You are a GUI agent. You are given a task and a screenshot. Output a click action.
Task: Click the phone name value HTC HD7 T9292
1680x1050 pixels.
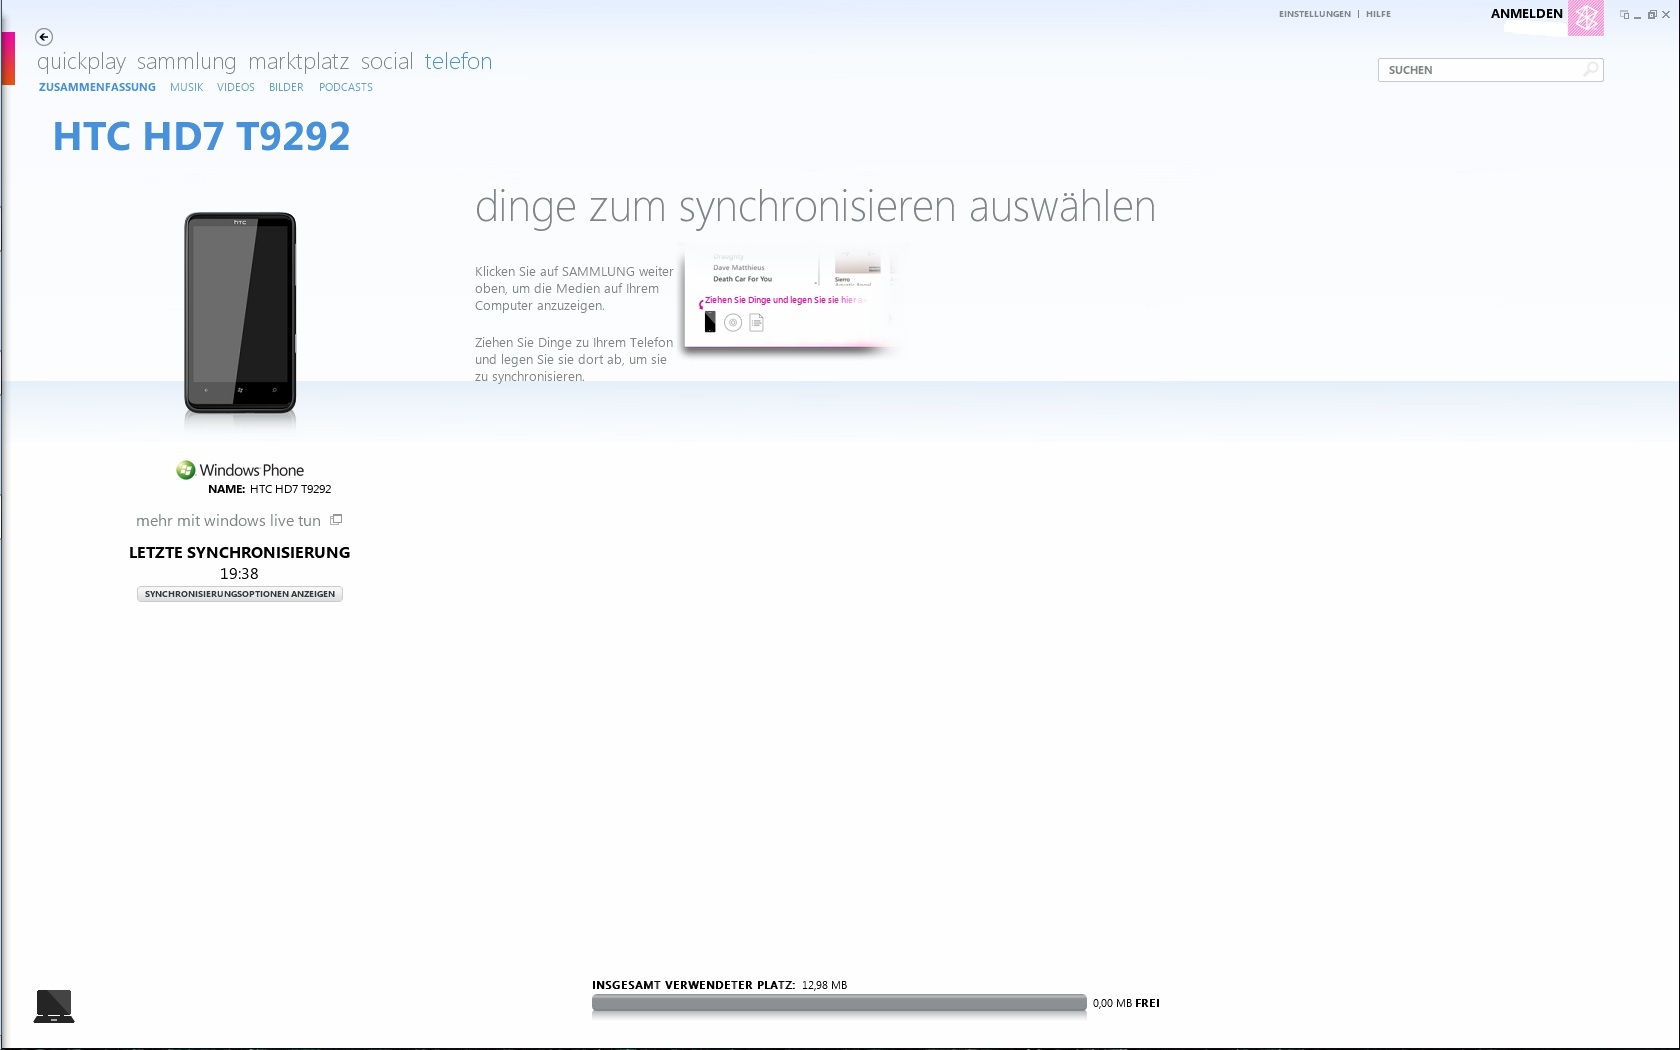[290, 489]
